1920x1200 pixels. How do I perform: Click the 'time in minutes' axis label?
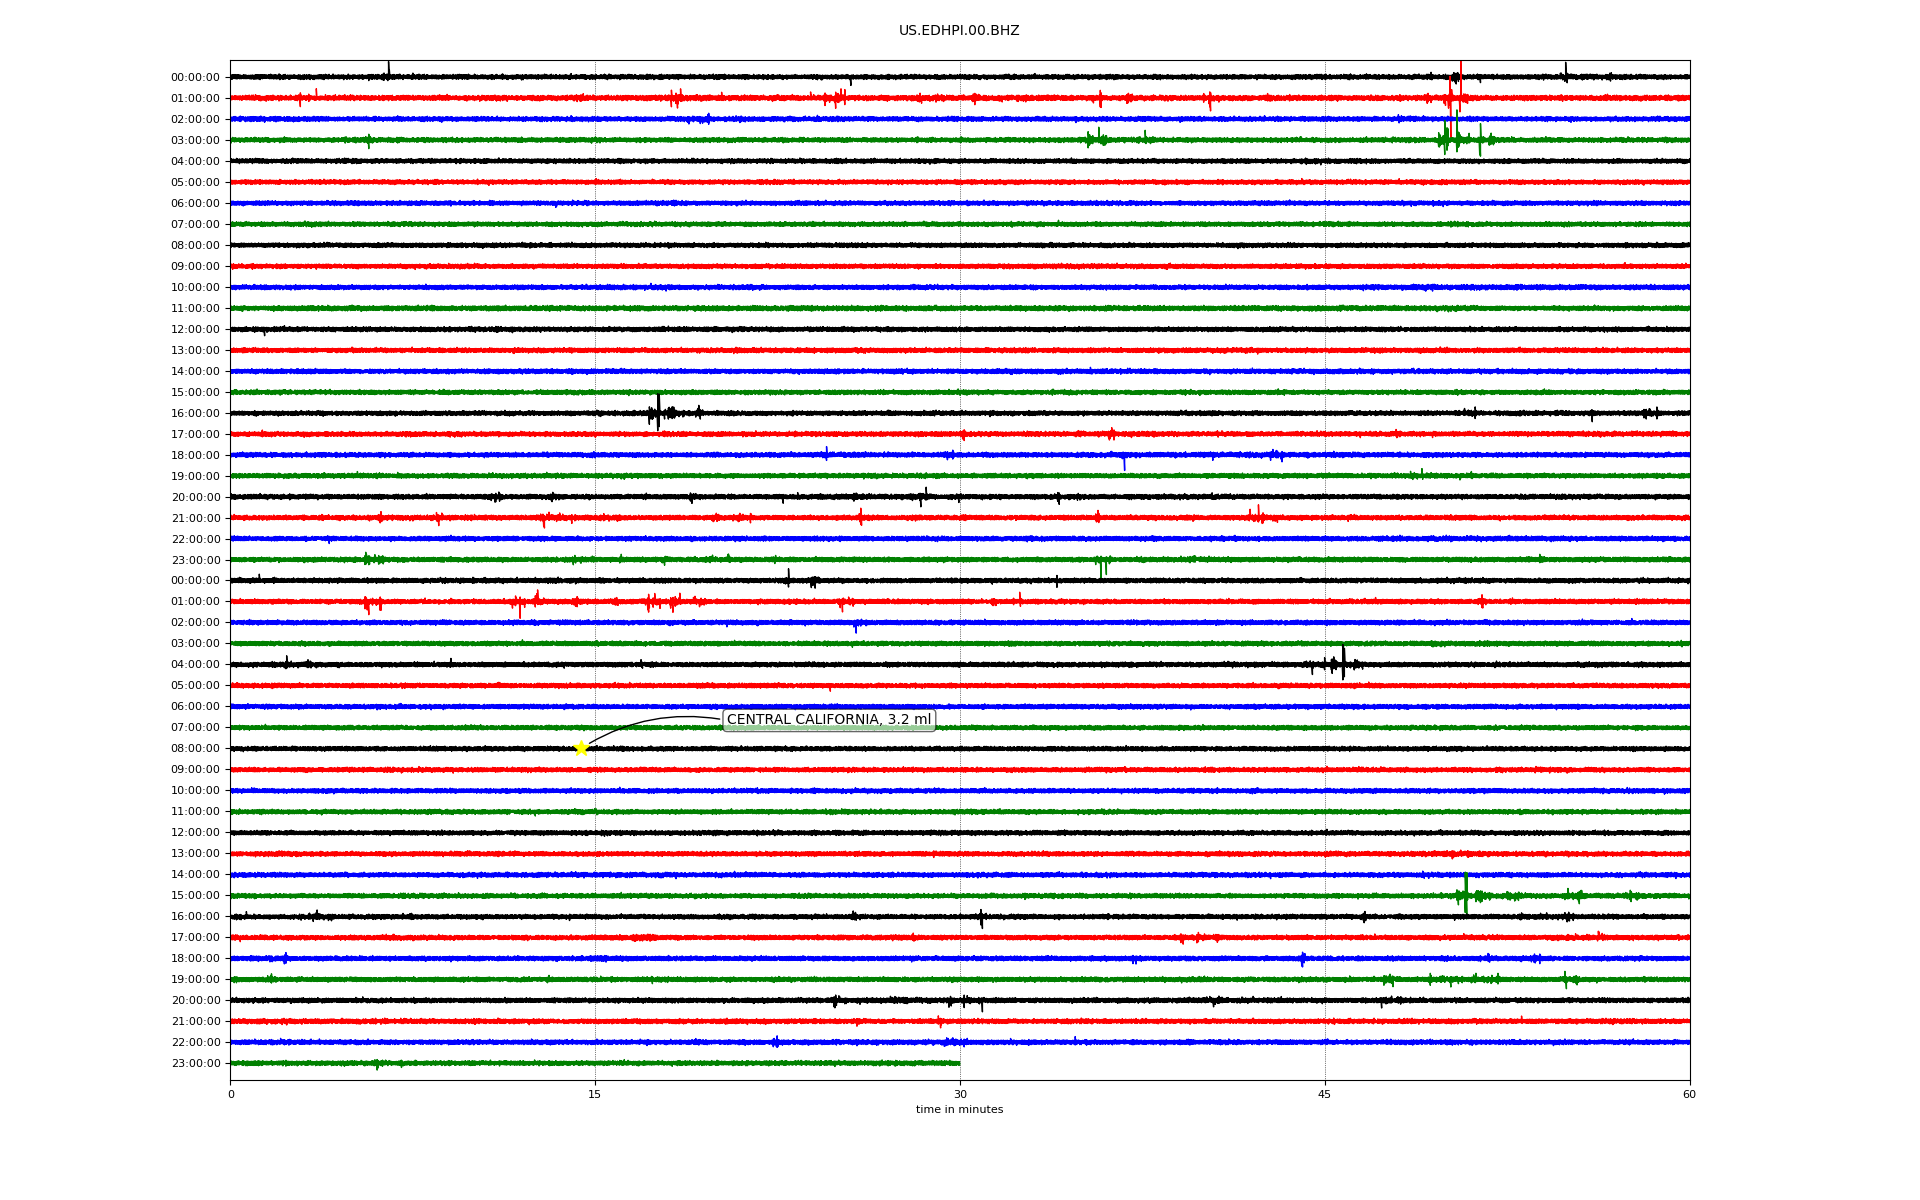coord(959,1110)
